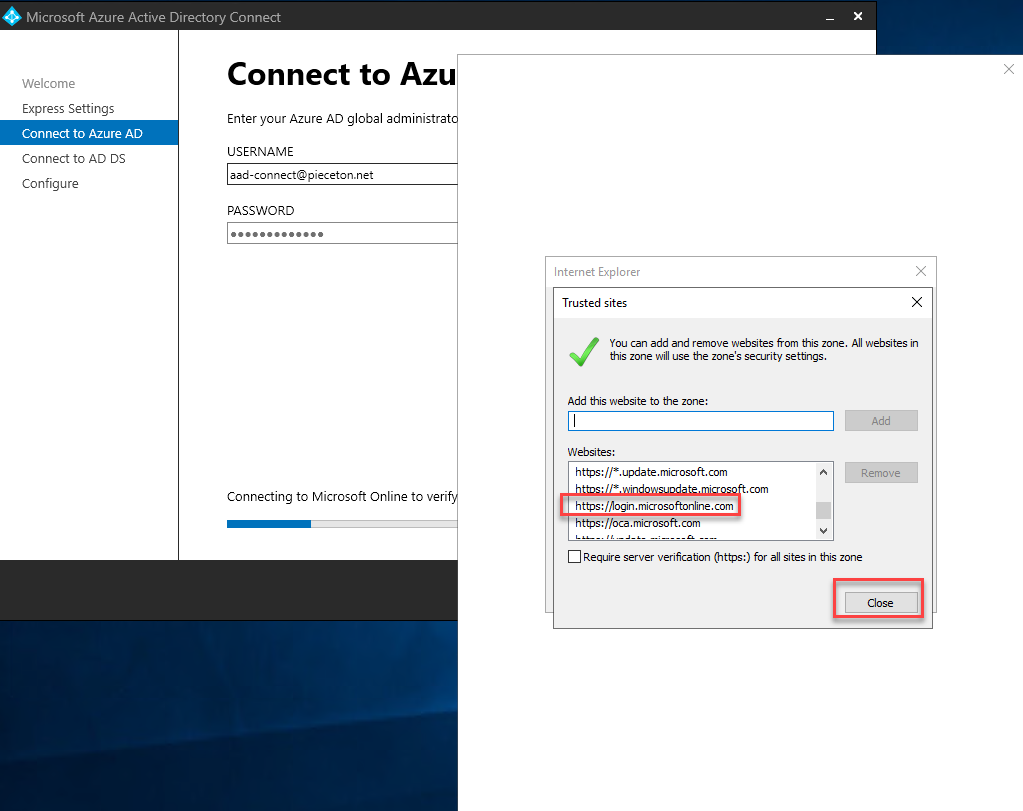Image resolution: width=1023 pixels, height=811 pixels.
Task: Click the green checkmark icon in Trusted sites
Action: coord(584,352)
